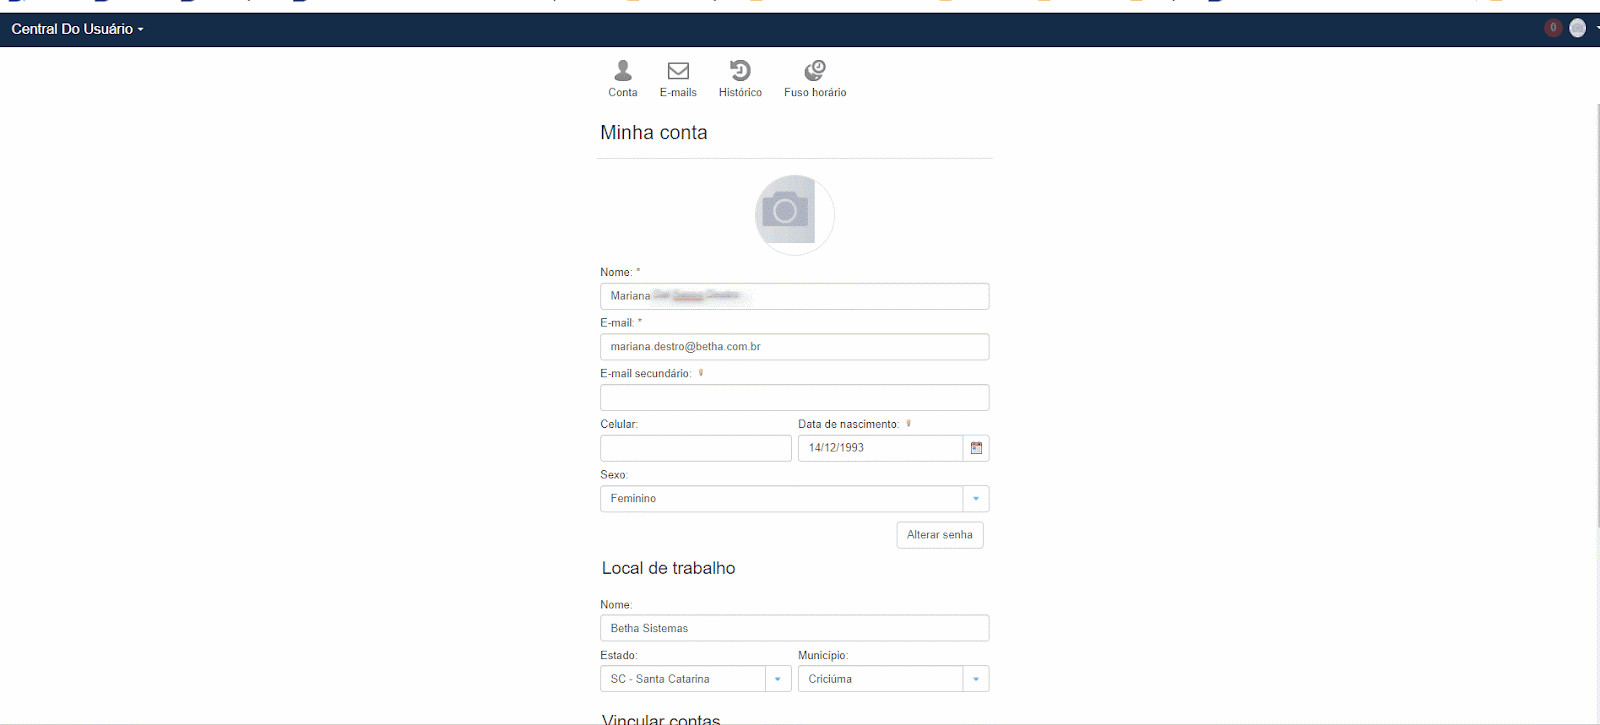Go to the E-mails envelope icon
Viewport: 1600px width, 725px height.
pyautogui.click(x=678, y=71)
